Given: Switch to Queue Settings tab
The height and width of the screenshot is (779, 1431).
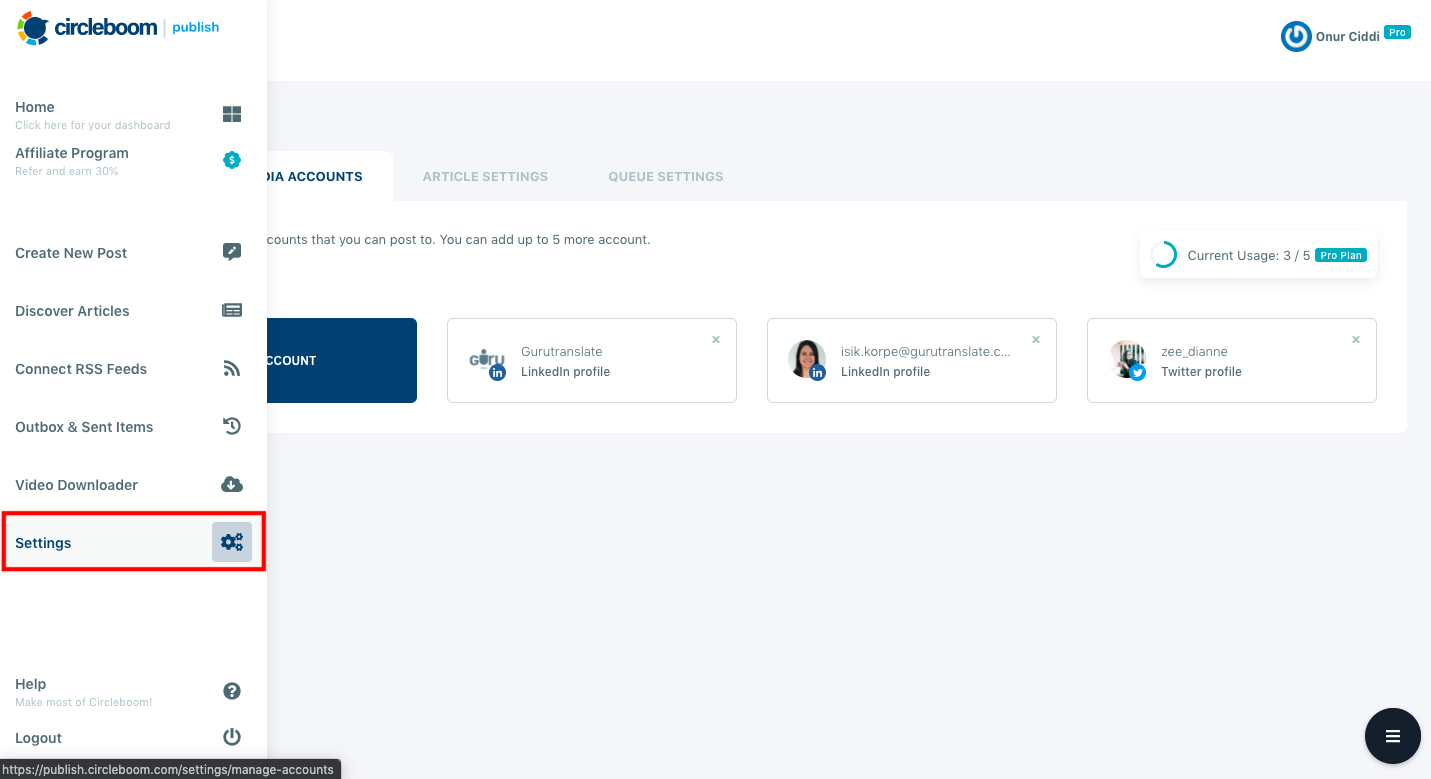Looking at the screenshot, I should [x=666, y=176].
